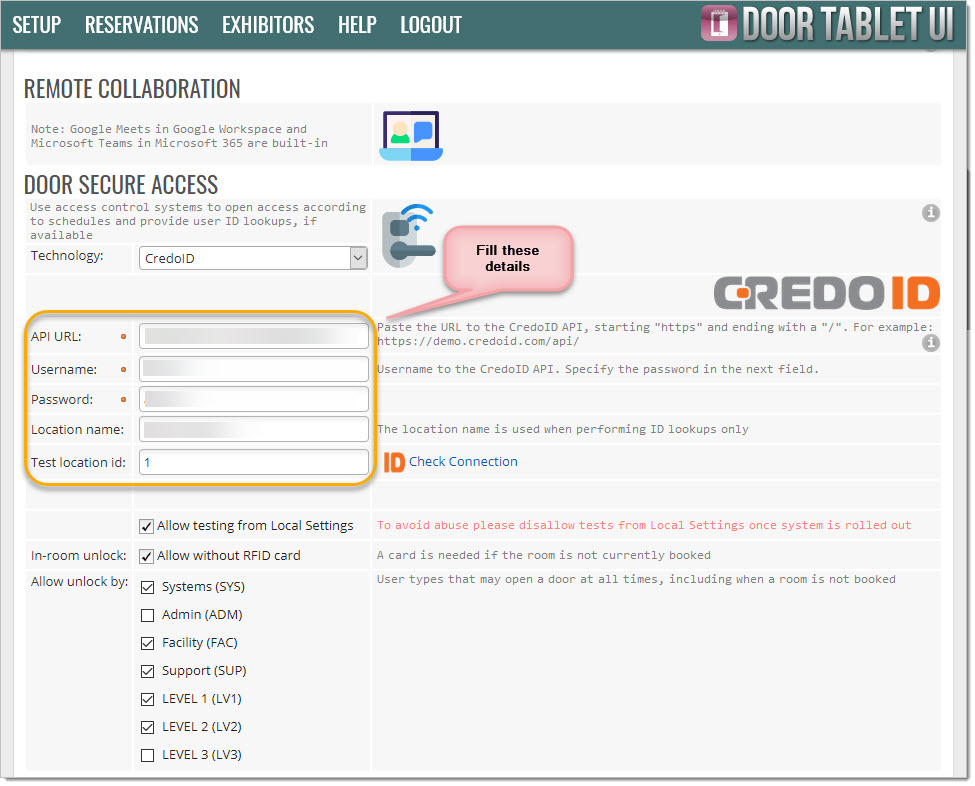Click the CredoID brand logo
The image size is (975, 786).
[826, 293]
